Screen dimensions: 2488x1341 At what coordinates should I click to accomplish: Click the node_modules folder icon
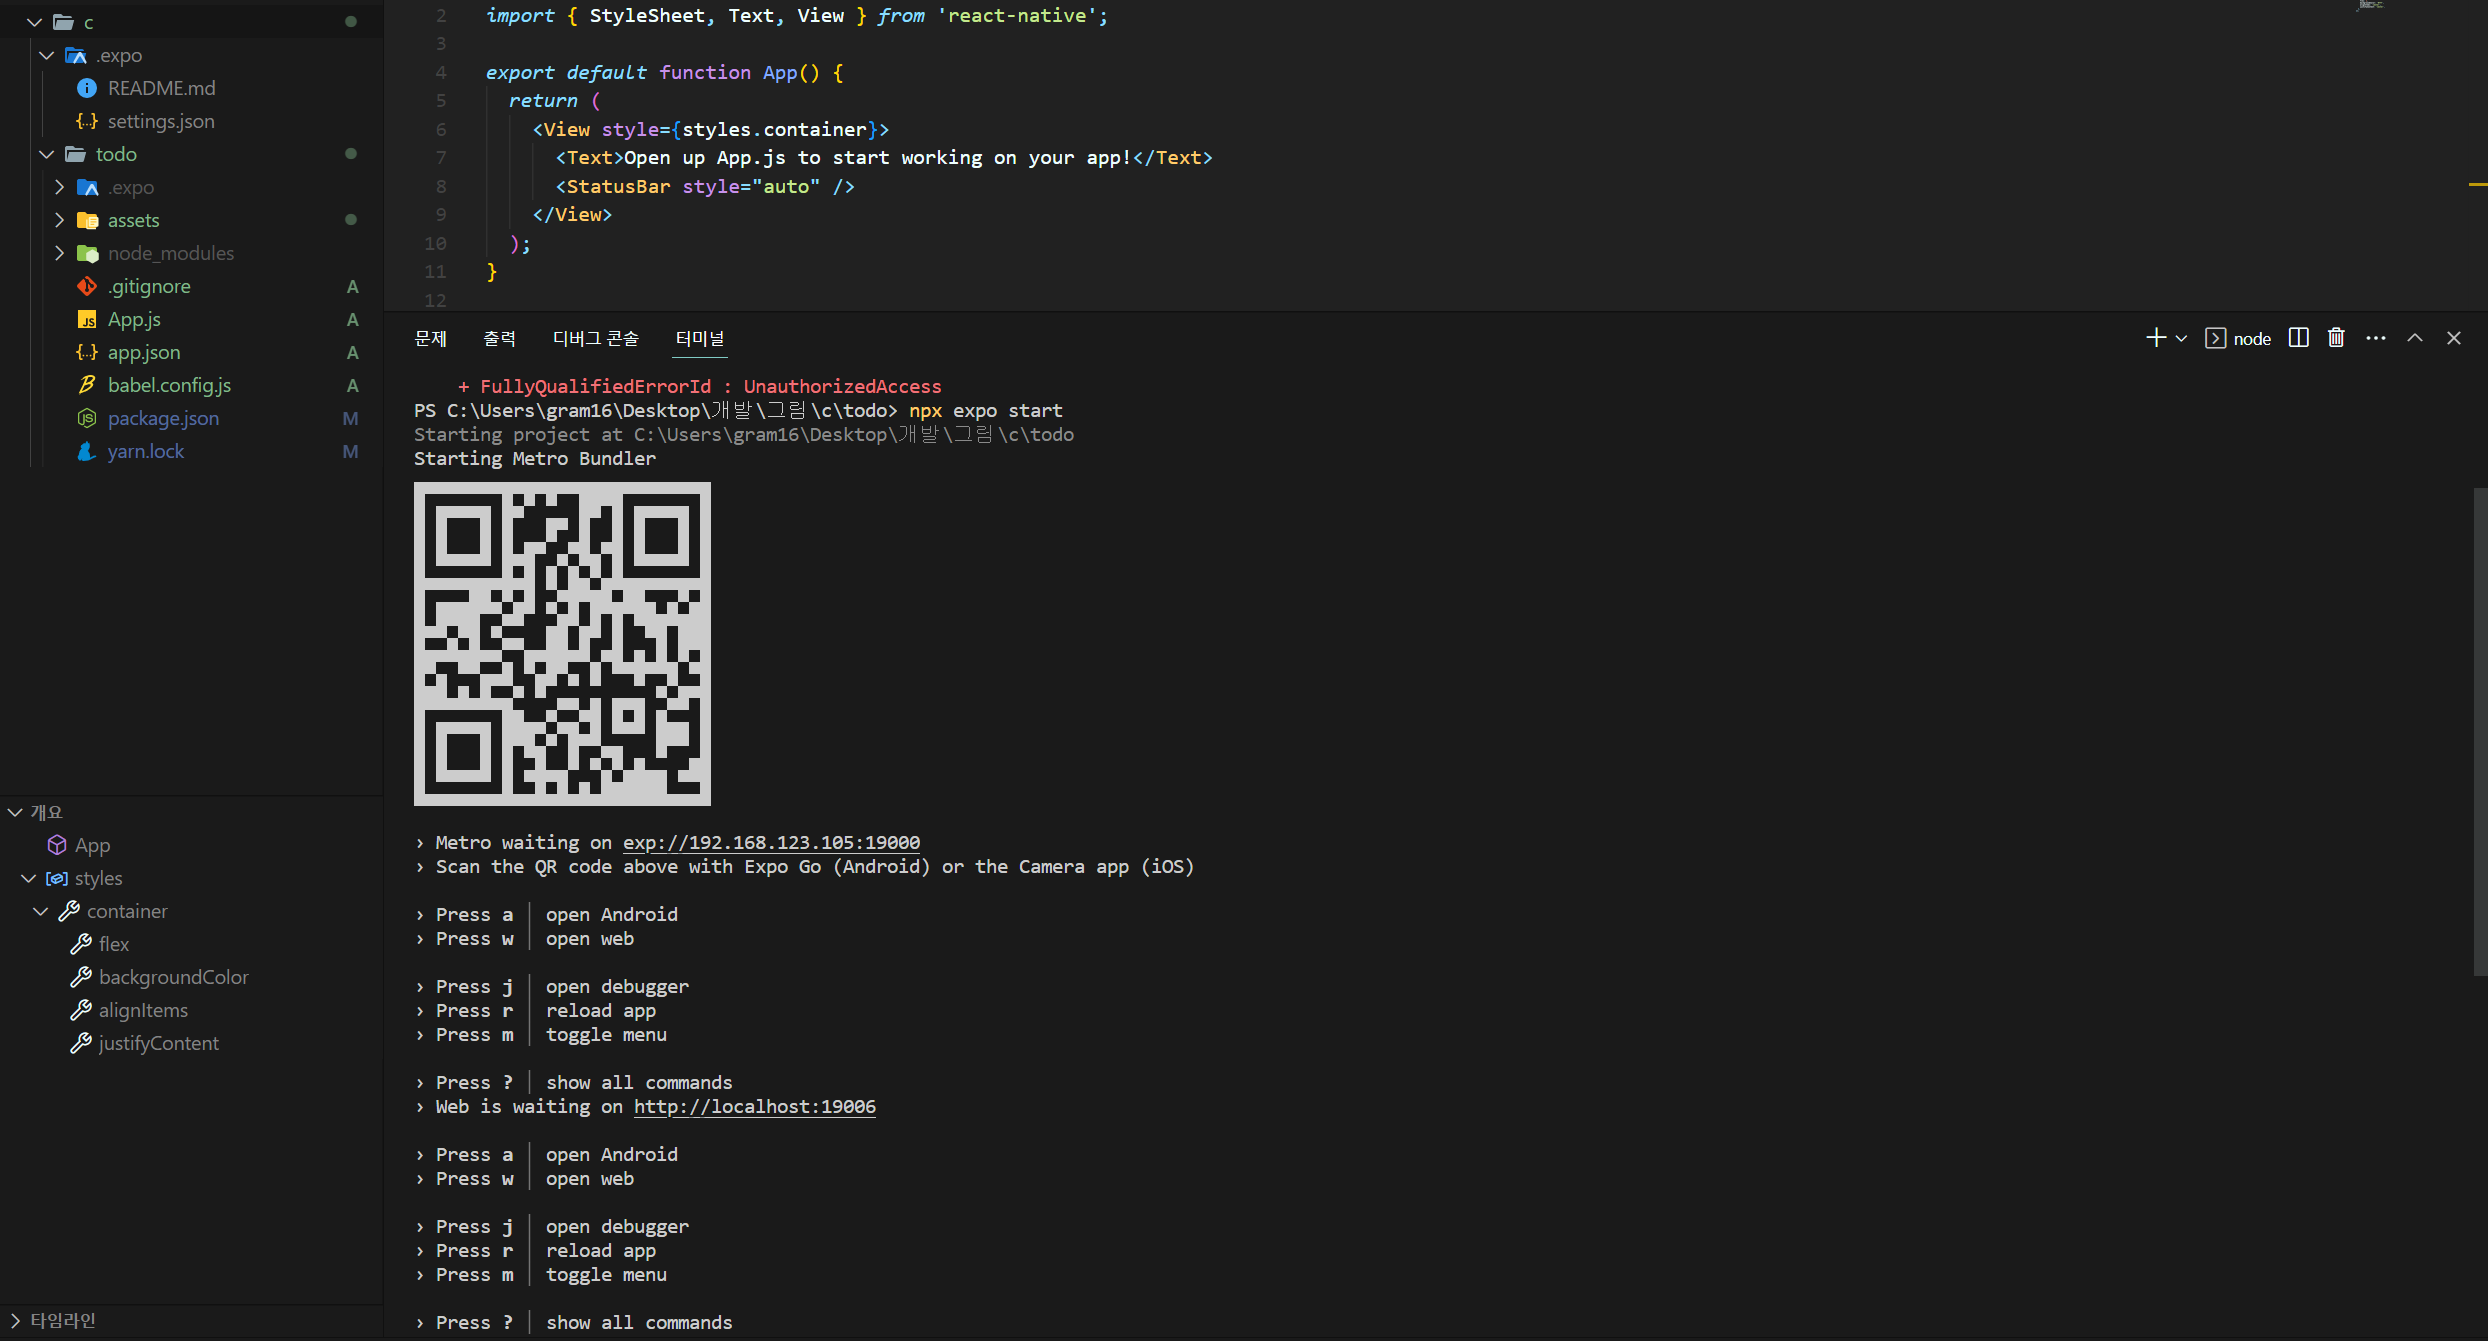click(x=87, y=253)
